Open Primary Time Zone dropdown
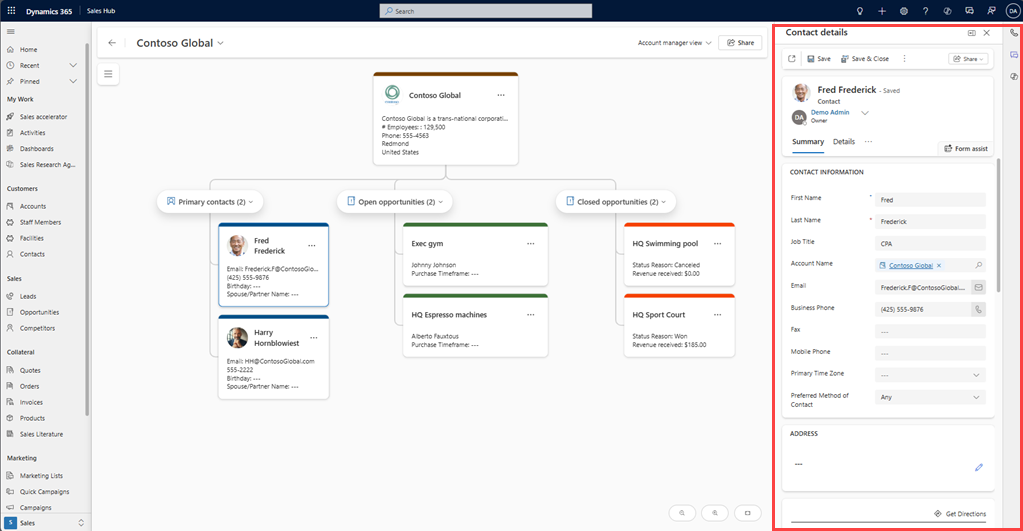The width and height of the screenshot is (1023, 531). point(930,375)
